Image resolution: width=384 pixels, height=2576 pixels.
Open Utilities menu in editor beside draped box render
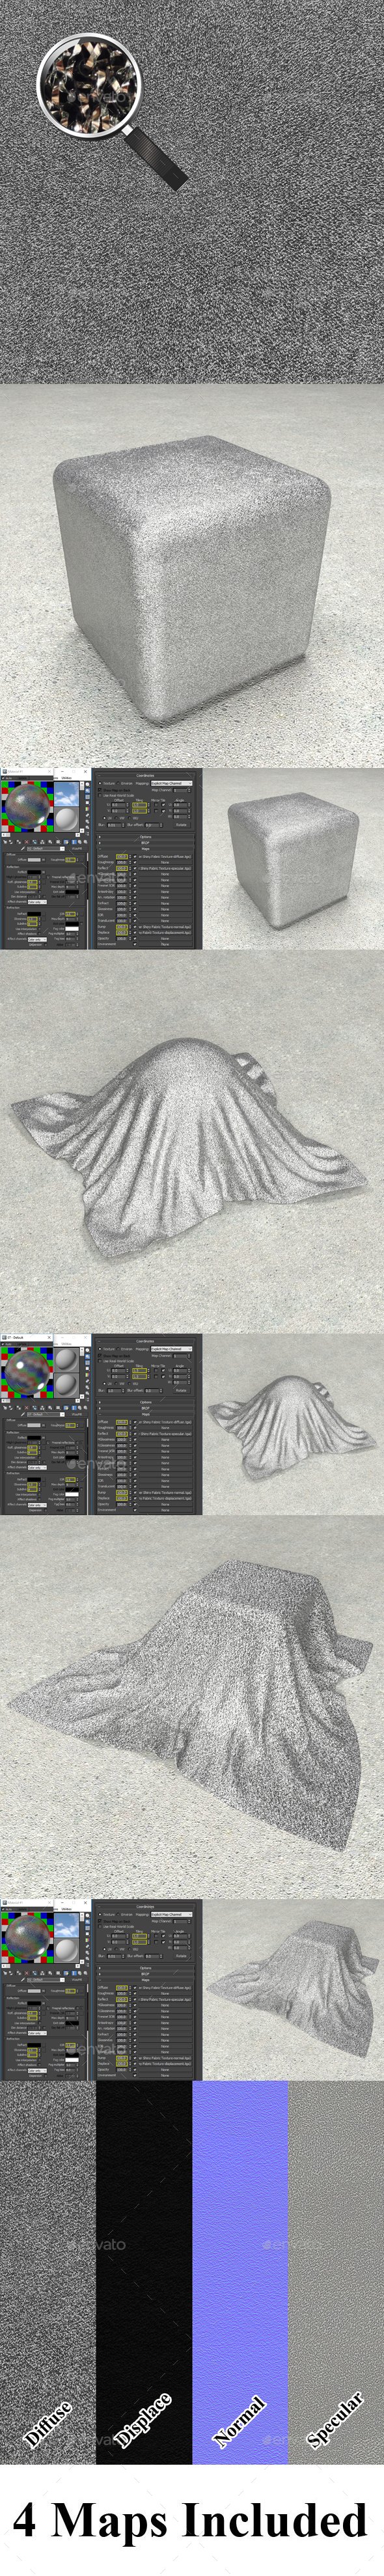coord(67,1909)
